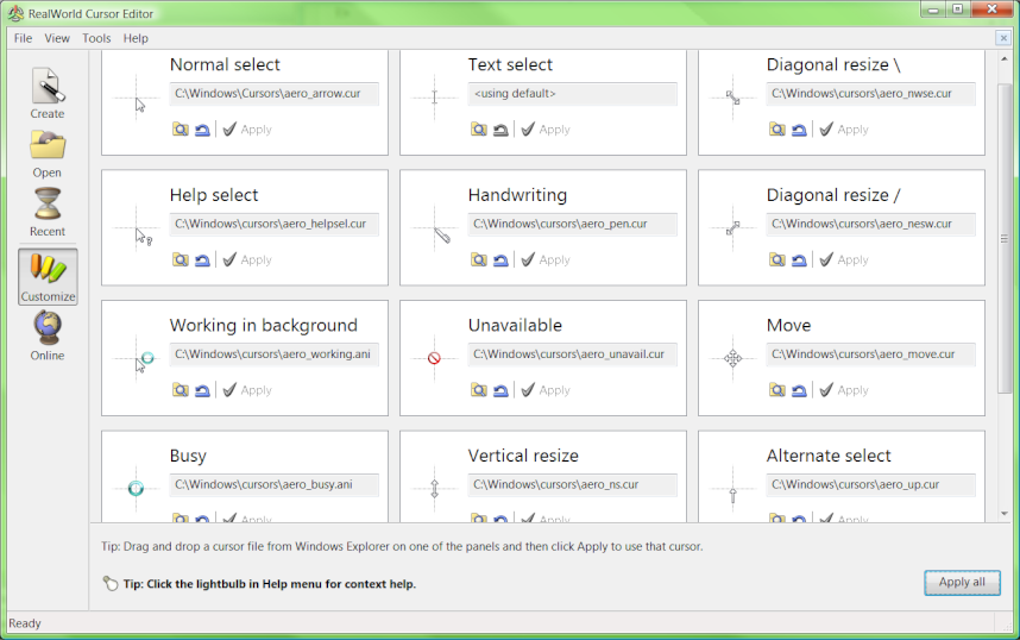Click the Apply all button
The width and height of the screenshot is (1020, 640).
962,582
